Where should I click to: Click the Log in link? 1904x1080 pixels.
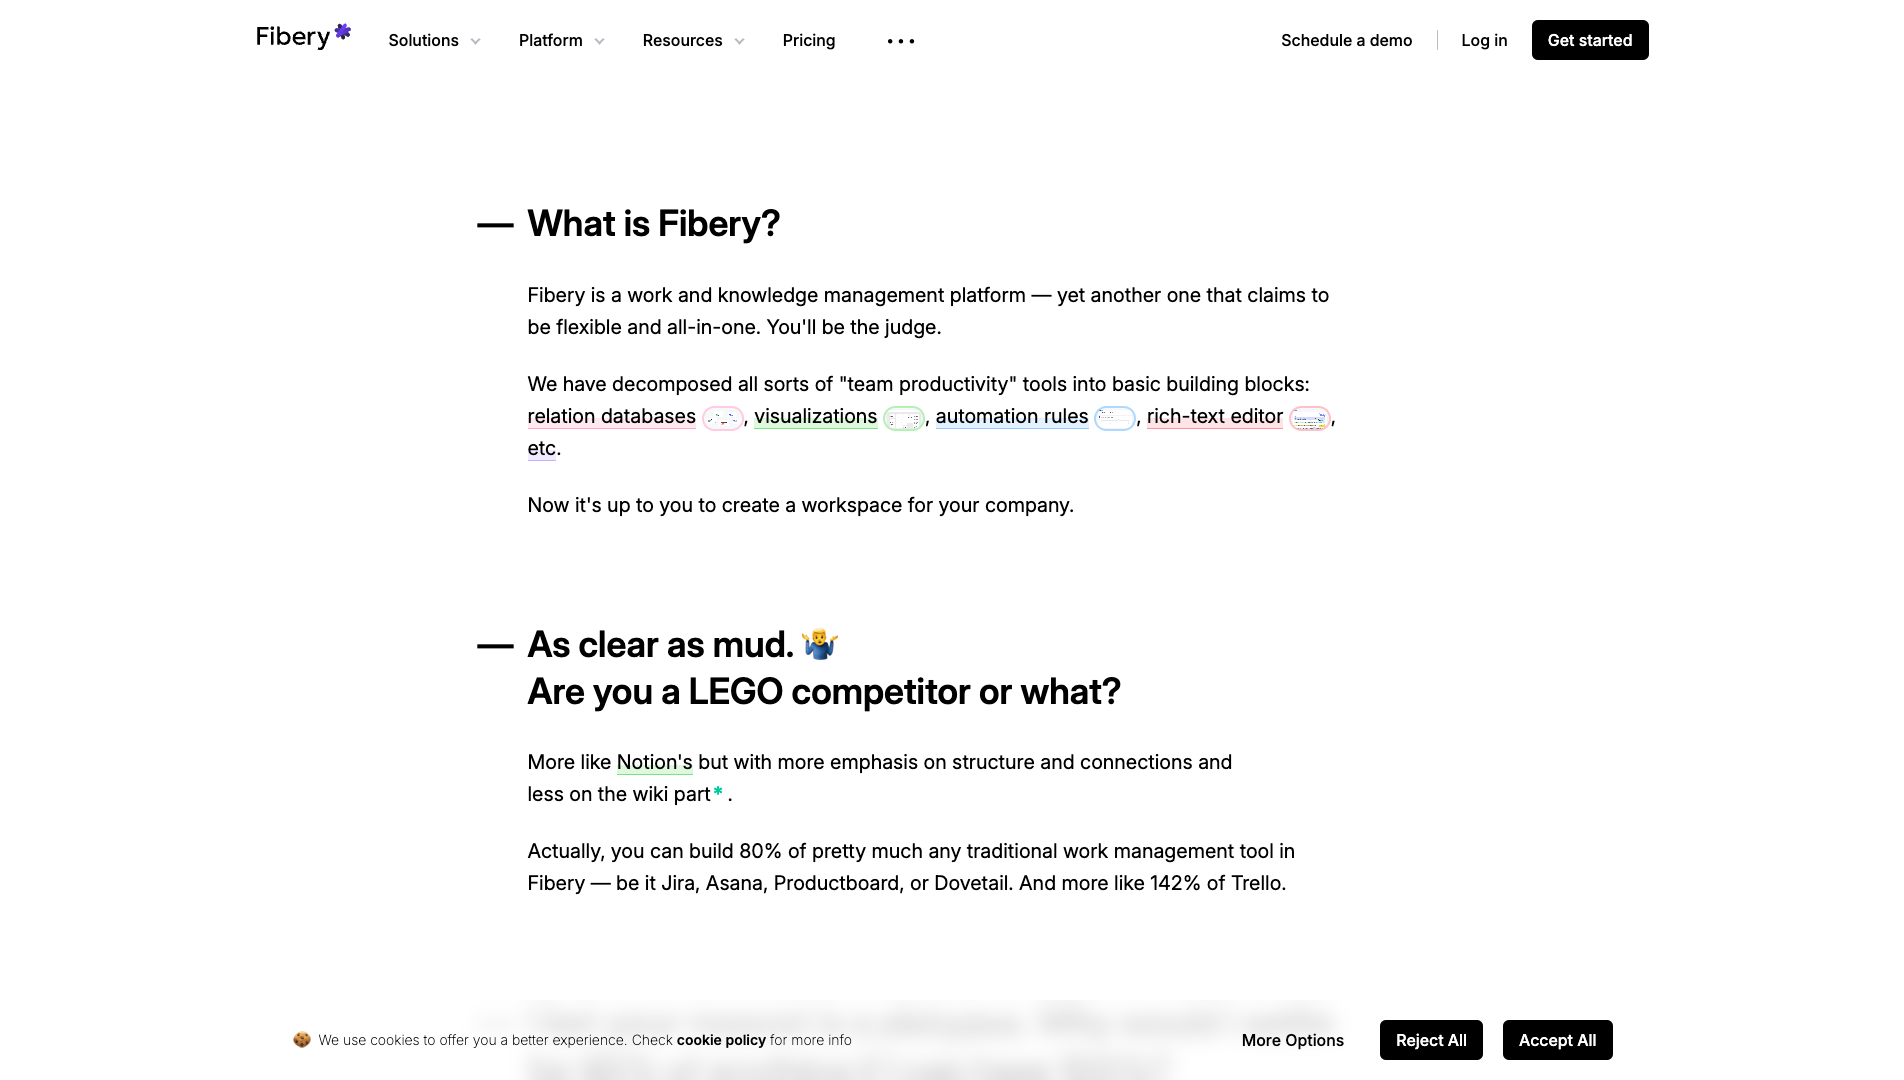1483,41
